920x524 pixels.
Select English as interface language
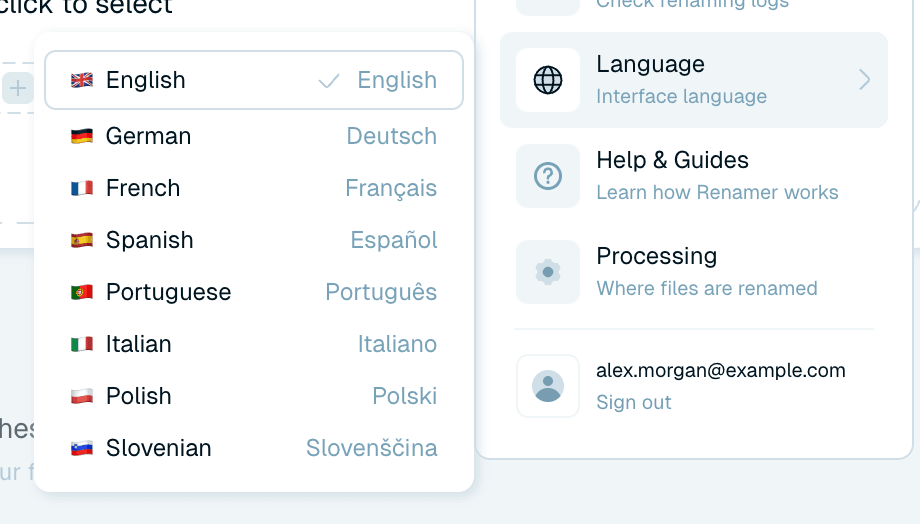tap(253, 80)
